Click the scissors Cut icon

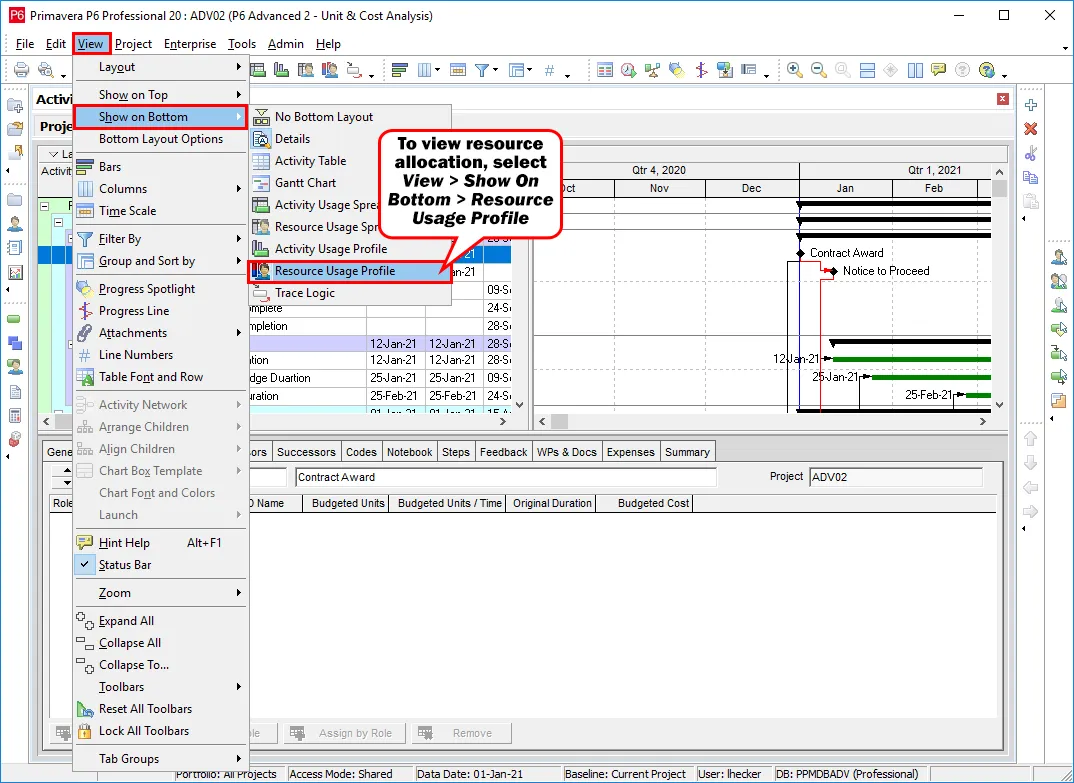(1031, 153)
